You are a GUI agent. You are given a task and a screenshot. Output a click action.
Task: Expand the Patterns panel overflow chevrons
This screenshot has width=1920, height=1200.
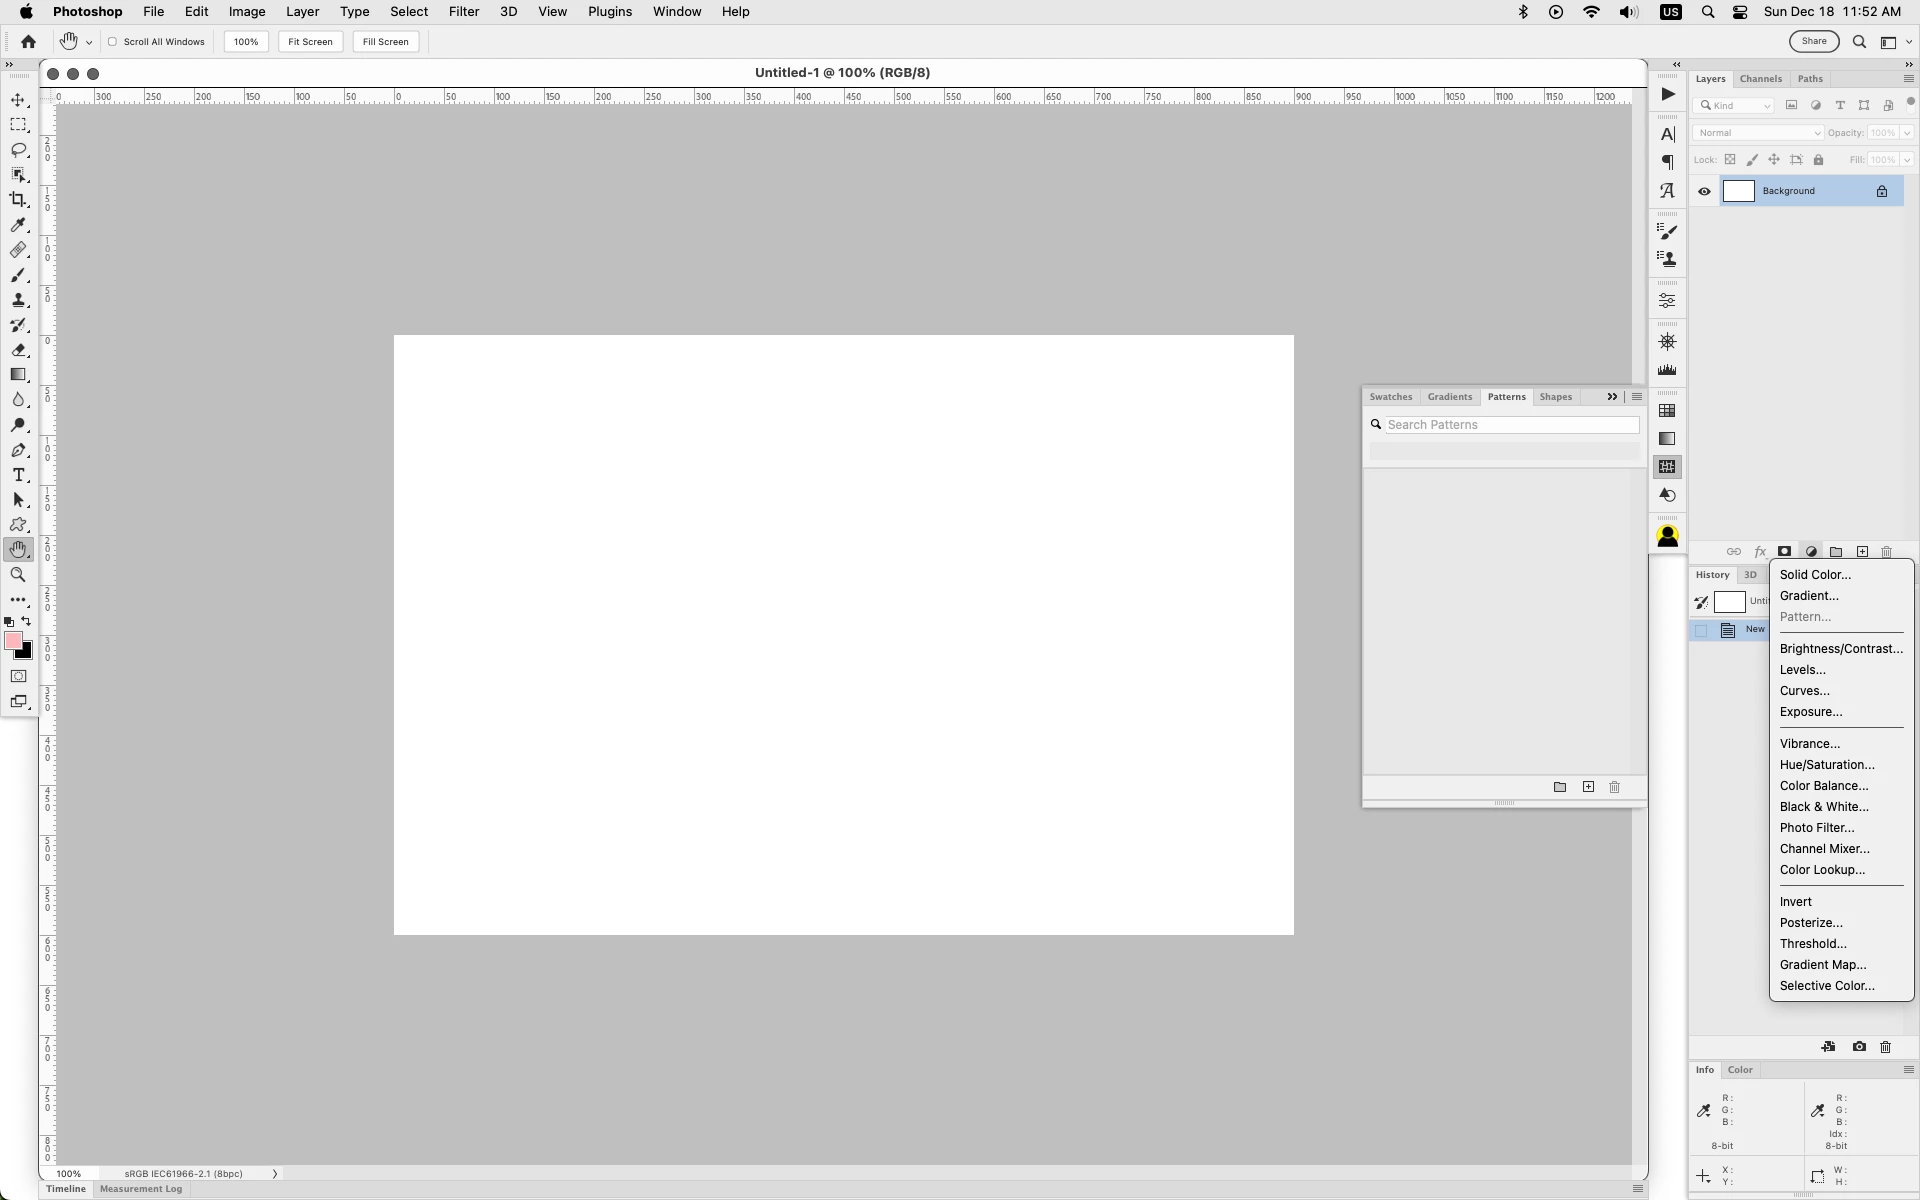tap(1612, 397)
